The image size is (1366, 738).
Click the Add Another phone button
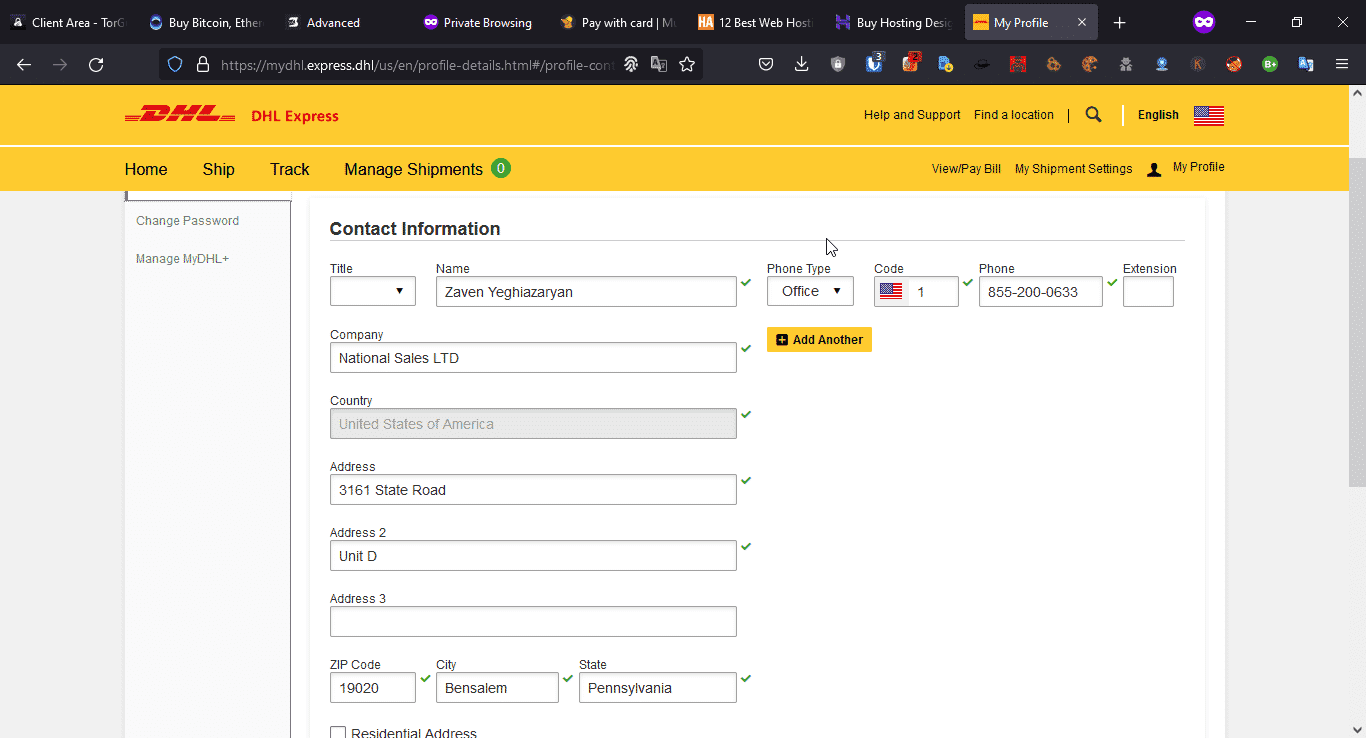[819, 340]
